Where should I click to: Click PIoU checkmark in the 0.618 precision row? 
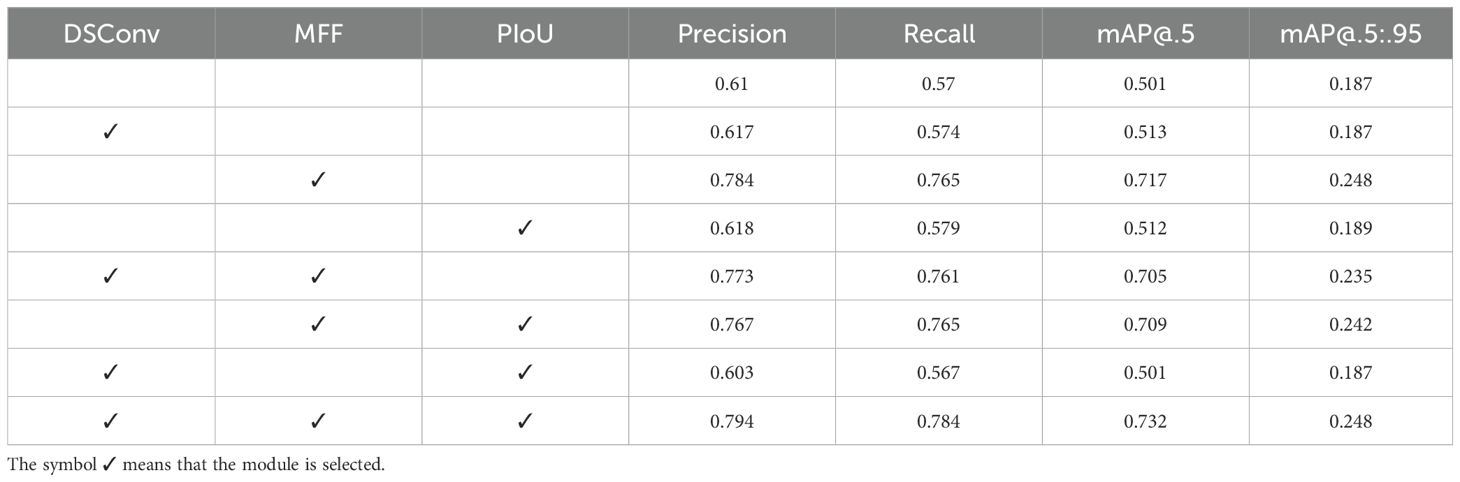tap(525, 228)
